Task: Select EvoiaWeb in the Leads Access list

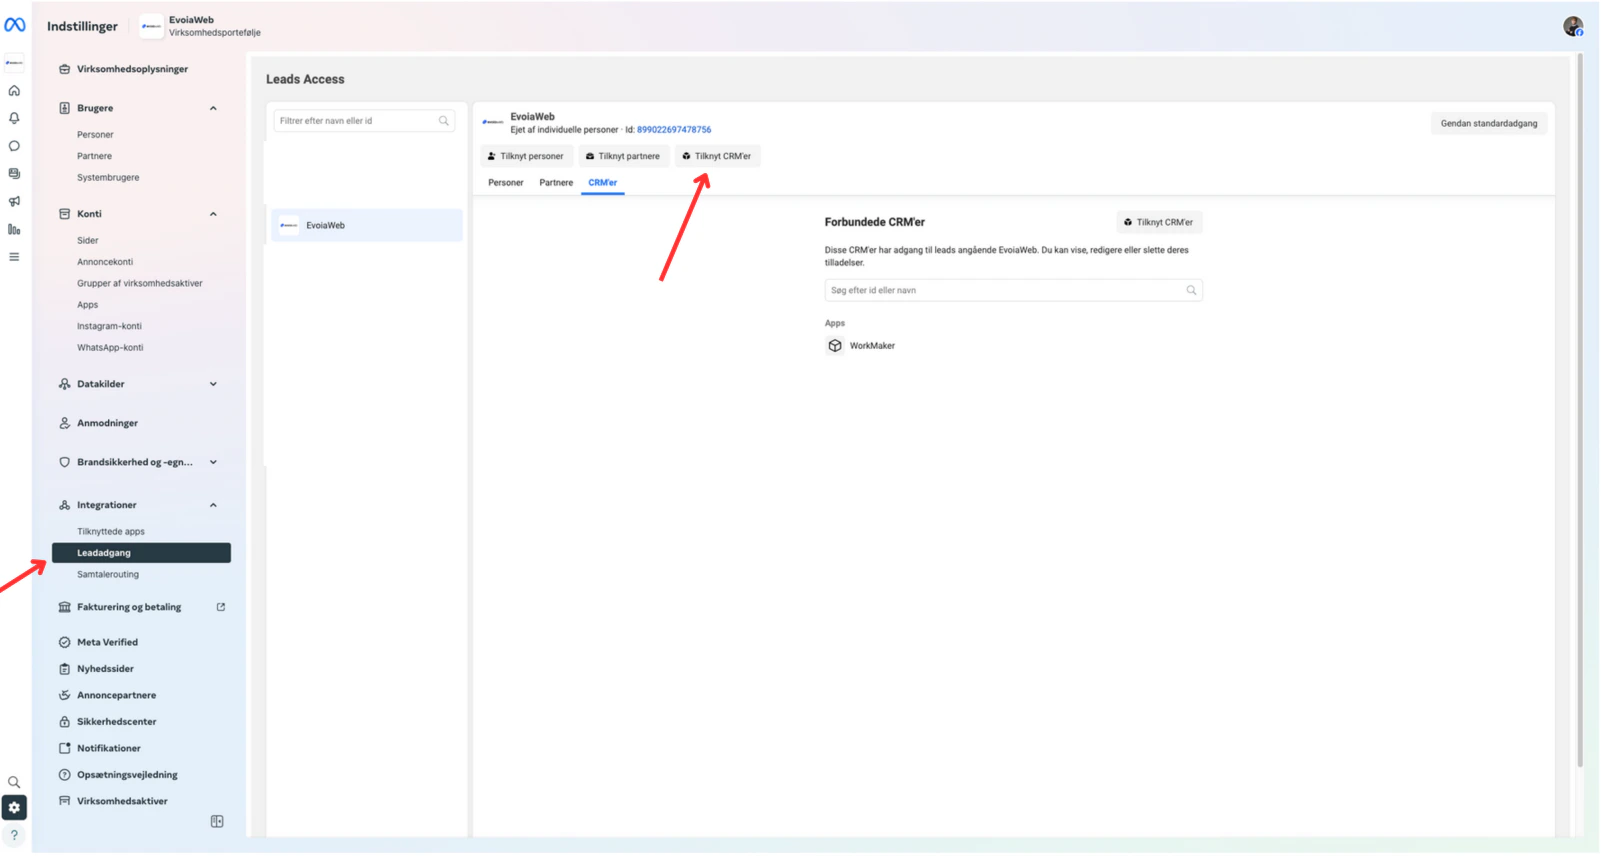Action: coord(367,225)
